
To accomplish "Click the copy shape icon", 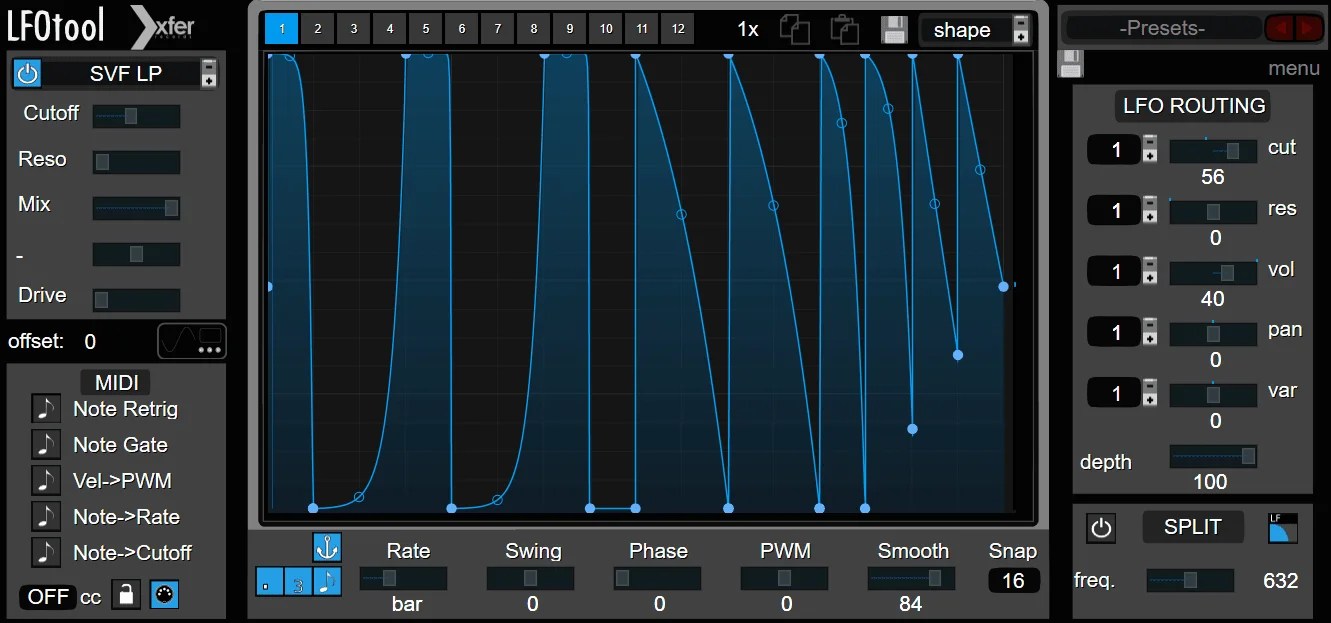I will click(x=795, y=29).
